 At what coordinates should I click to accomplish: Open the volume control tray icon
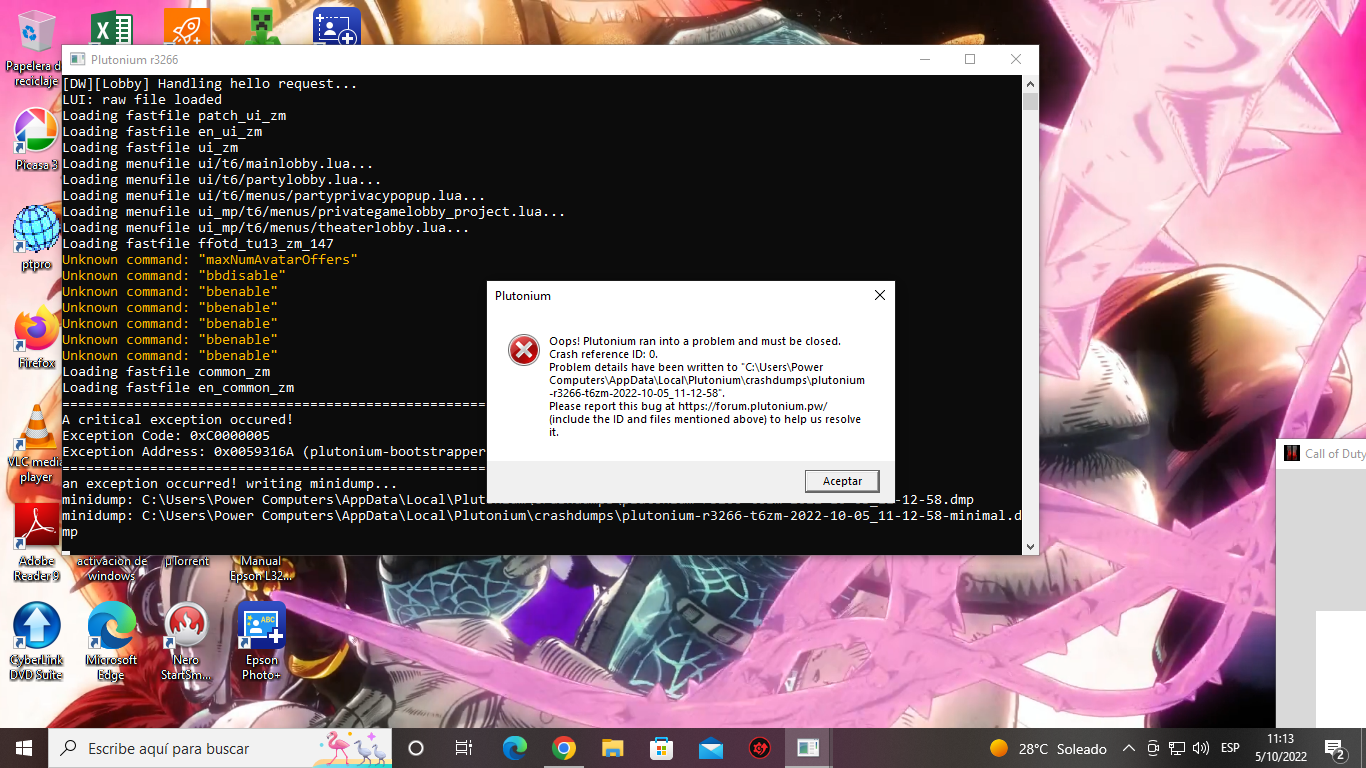coord(1201,748)
